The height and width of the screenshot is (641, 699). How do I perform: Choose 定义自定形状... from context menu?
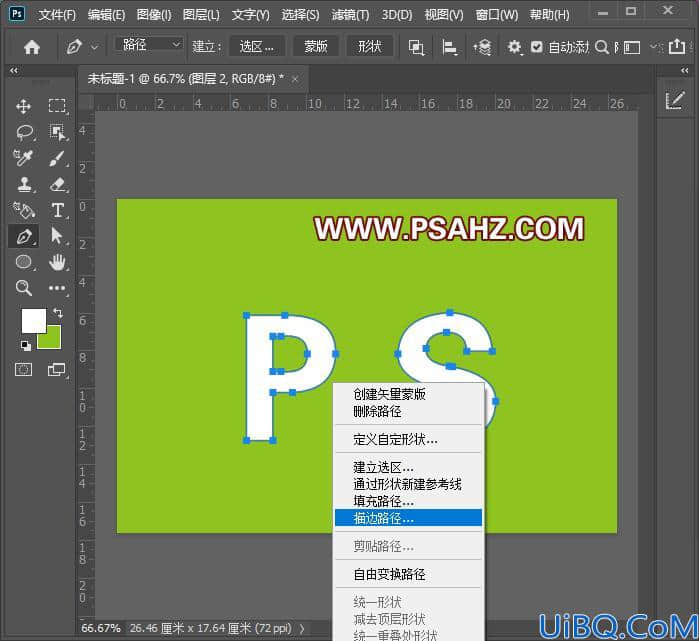[x=408, y=439]
